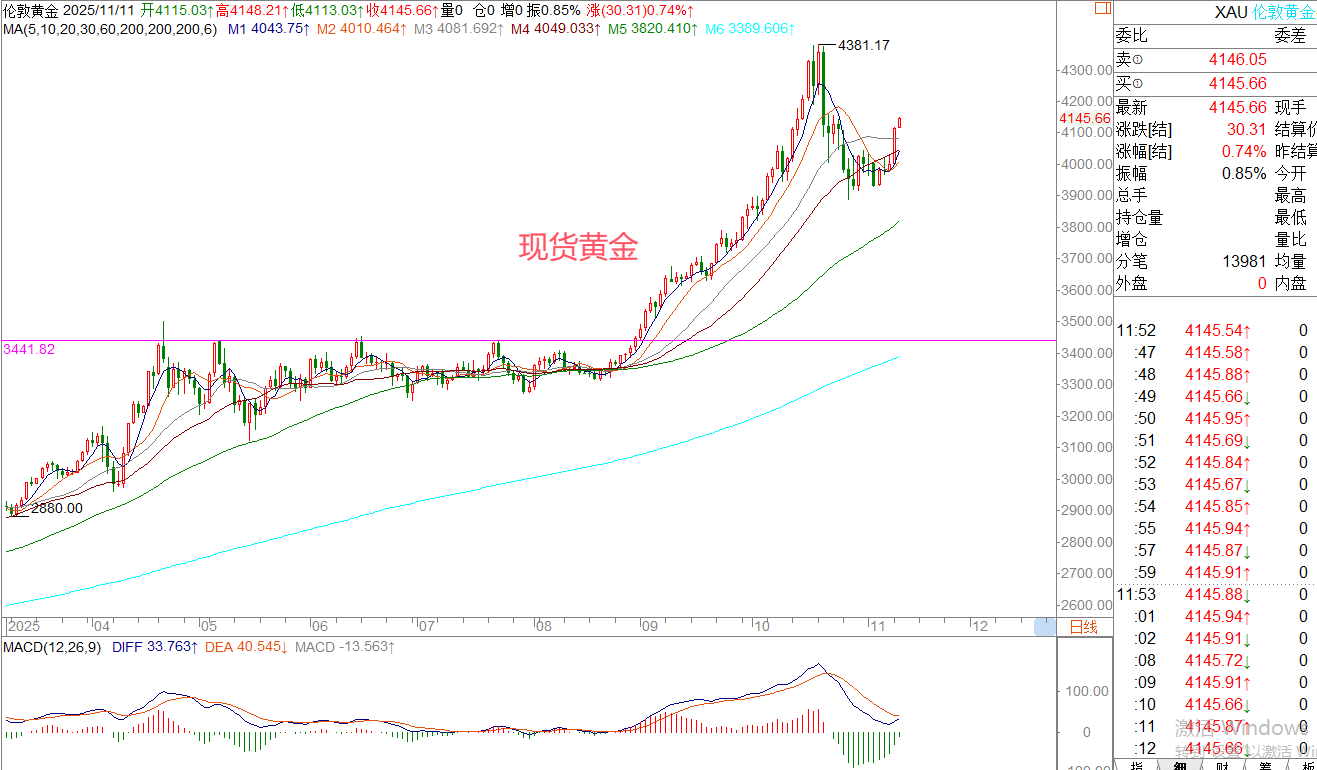Screen dimensions: 1317x770
Task: Switch to the 细 tab at bottom
Action: pos(1180,765)
